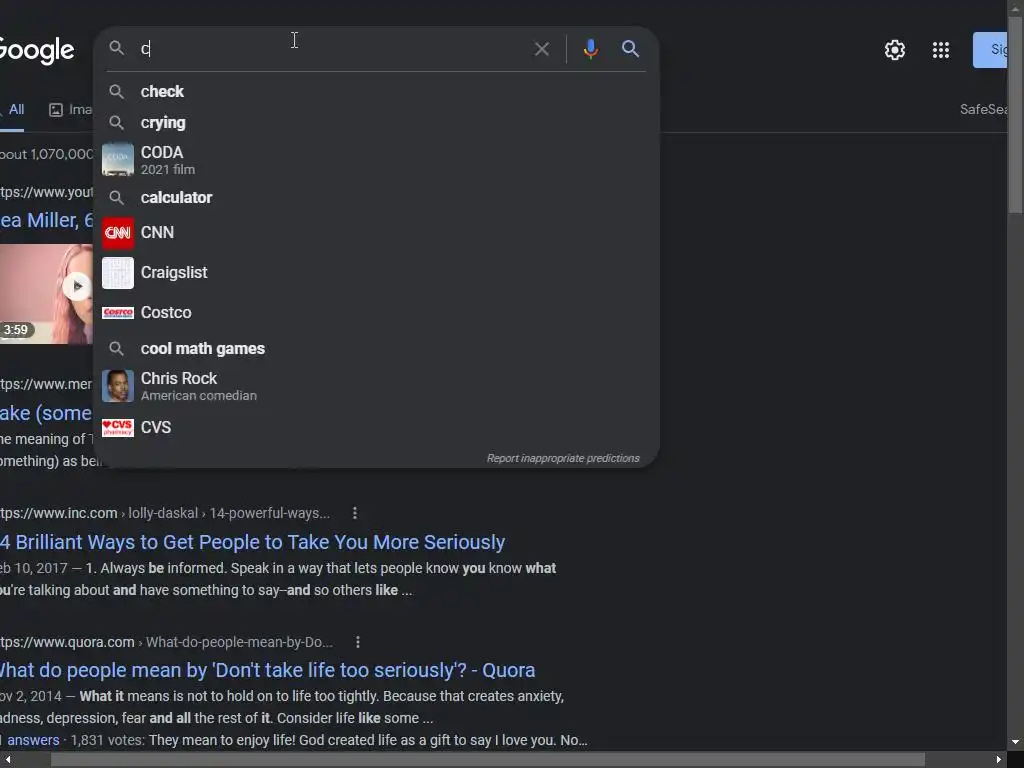This screenshot has height=768, width=1024.
Task: Select the 'cool math games' suggestion
Action: (376, 349)
